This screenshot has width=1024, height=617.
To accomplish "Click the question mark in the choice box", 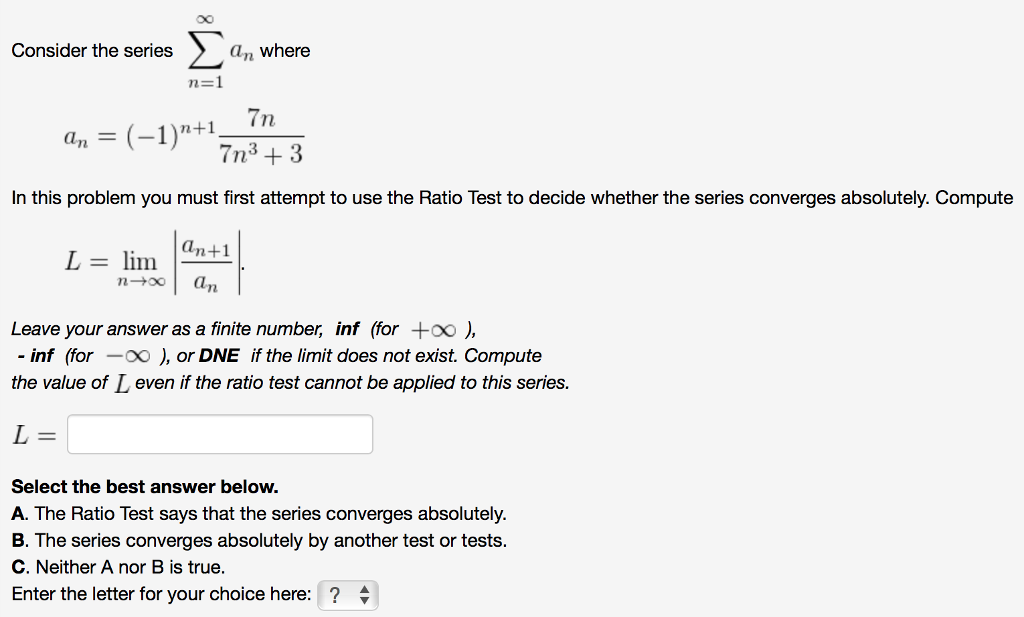I will pos(334,594).
